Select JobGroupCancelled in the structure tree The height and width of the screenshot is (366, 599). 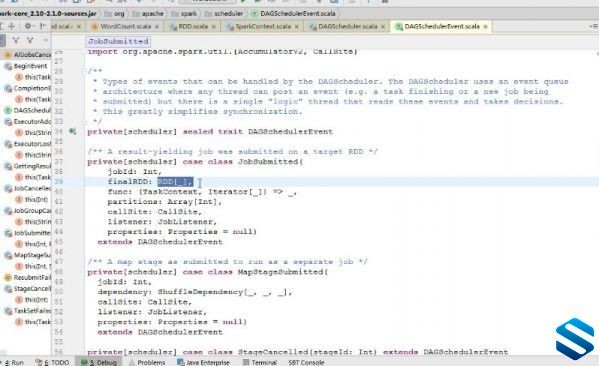[28, 211]
